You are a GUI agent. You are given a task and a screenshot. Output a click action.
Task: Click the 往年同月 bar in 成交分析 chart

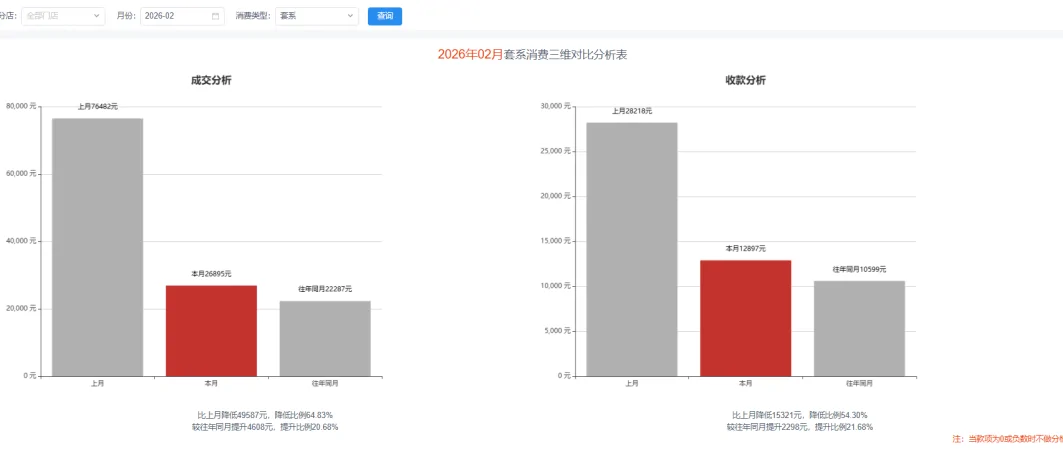click(x=325, y=338)
